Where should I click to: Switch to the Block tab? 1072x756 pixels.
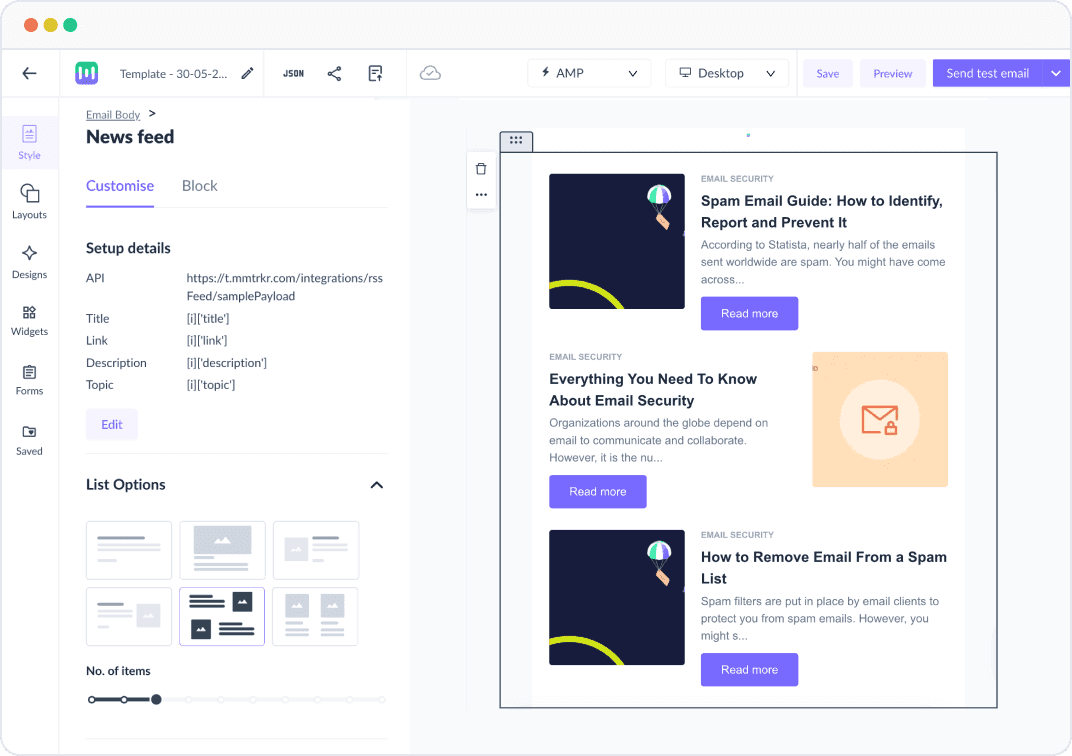tap(199, 186)
